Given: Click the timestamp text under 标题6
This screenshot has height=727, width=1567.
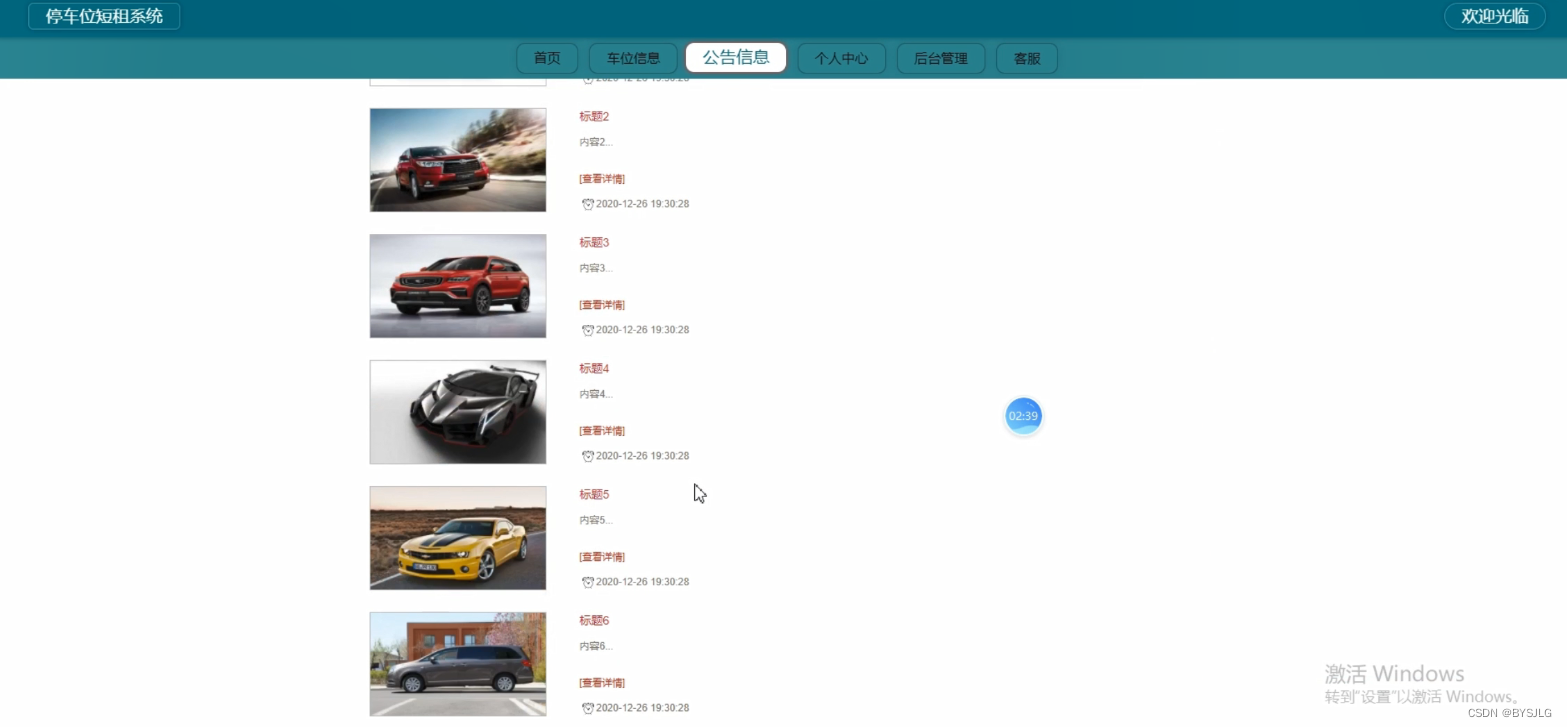Looking at the screenshot, I should [x=642, y=708].
